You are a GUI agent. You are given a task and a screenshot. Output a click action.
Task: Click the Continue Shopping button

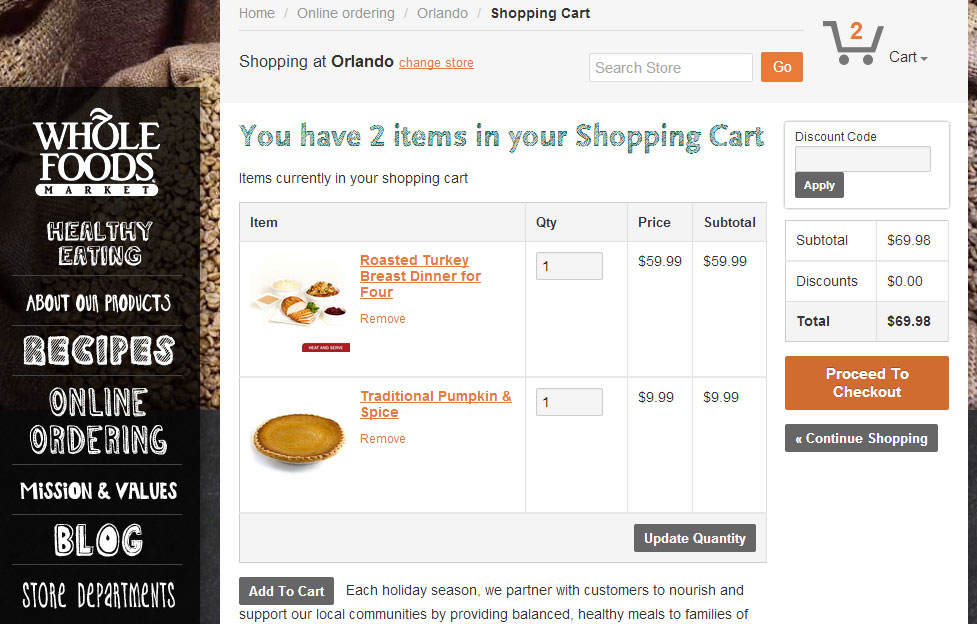coord(861,438)
